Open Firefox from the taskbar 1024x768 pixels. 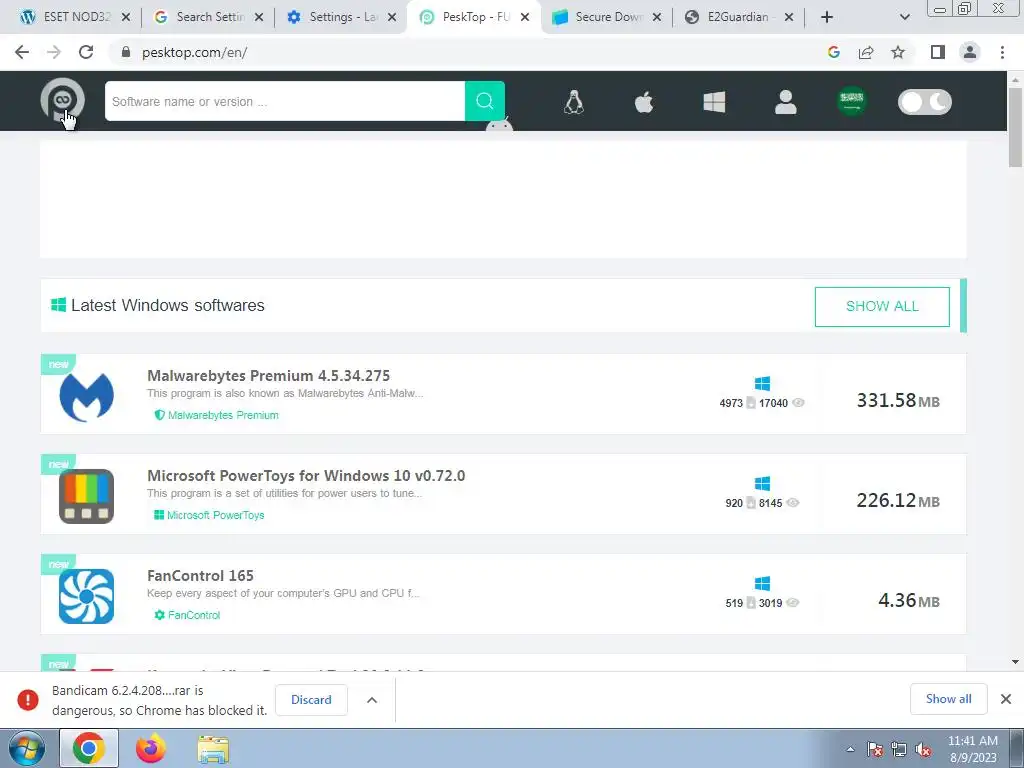pos(151,748)
